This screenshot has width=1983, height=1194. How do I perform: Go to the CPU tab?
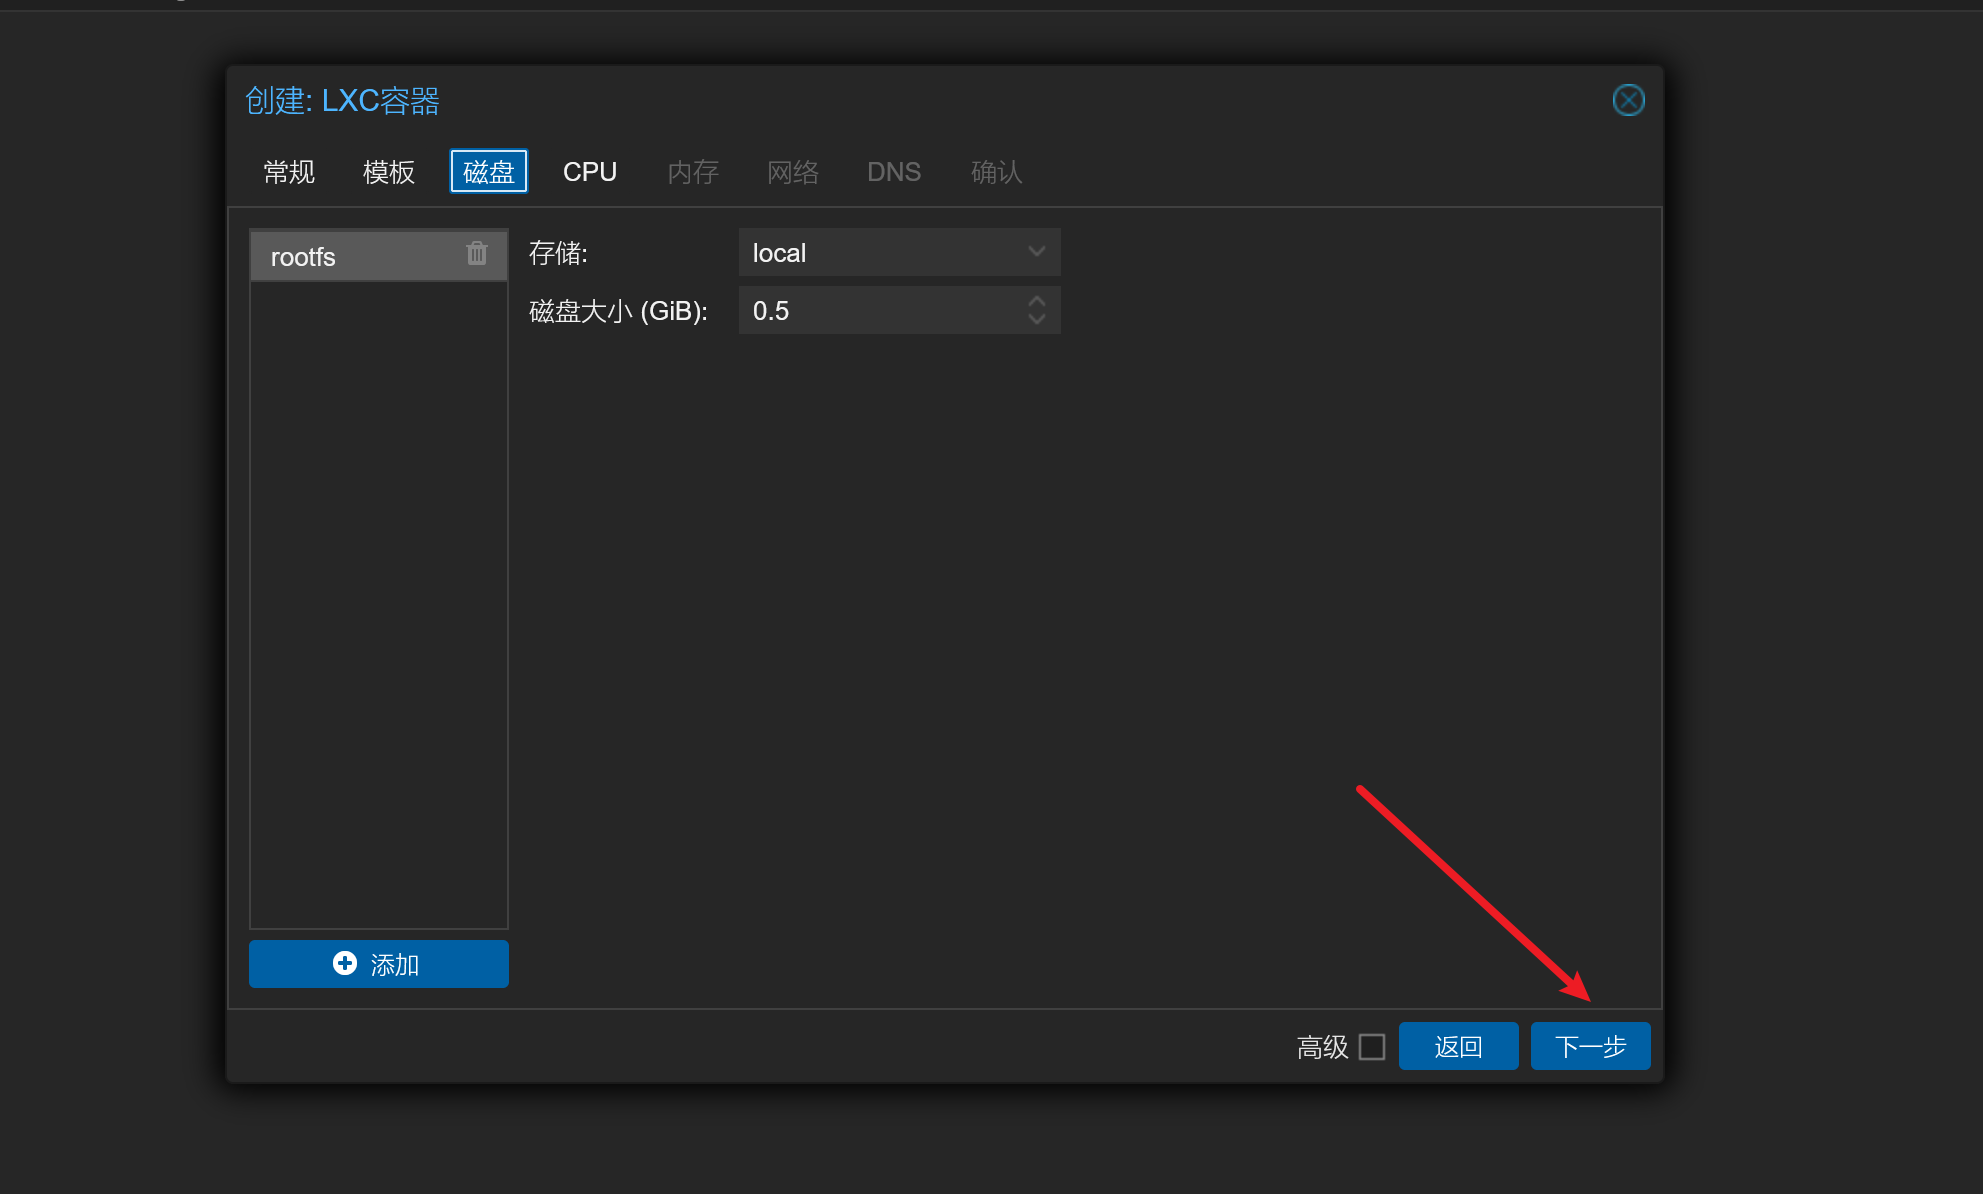coord(589,172)
